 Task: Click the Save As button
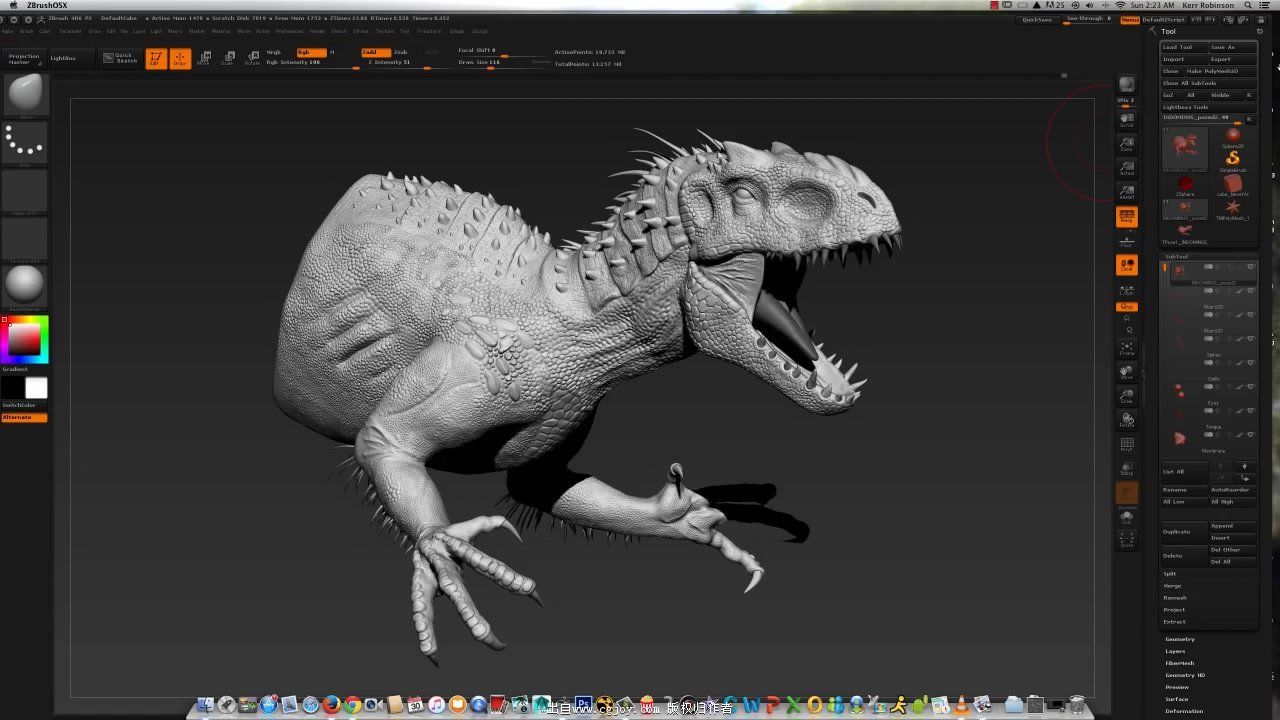[x=1232, y=47]
